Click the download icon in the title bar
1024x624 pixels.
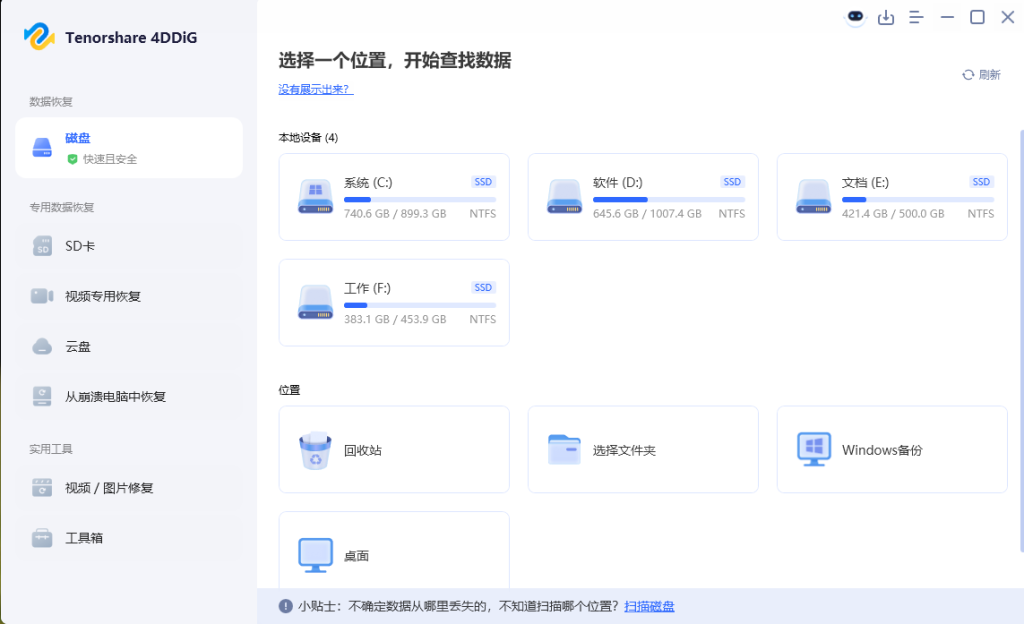coord(886,17)
